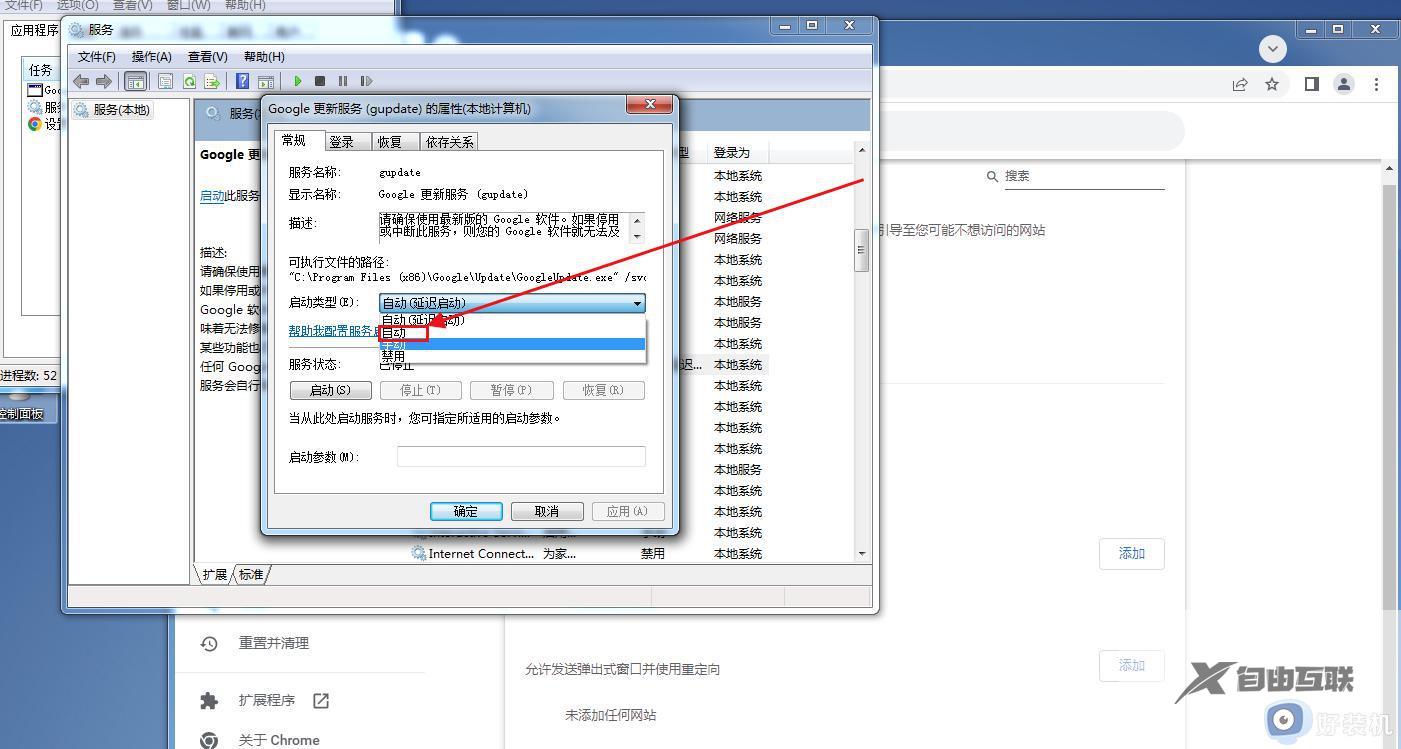Stop the service with the square stop icon
The width and height of the screenshot is (1401, 749).
pos(320,81)
